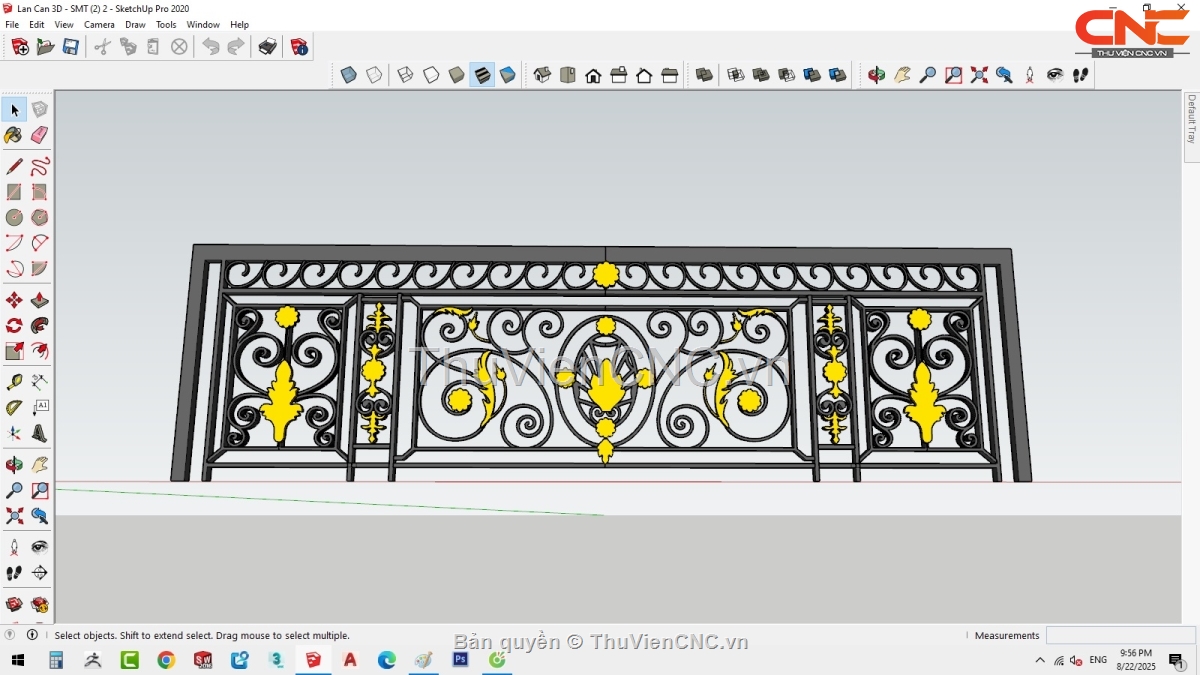Activate the Protractor tool
This screenshot has width=1200, height=675.
pos(14,408)
